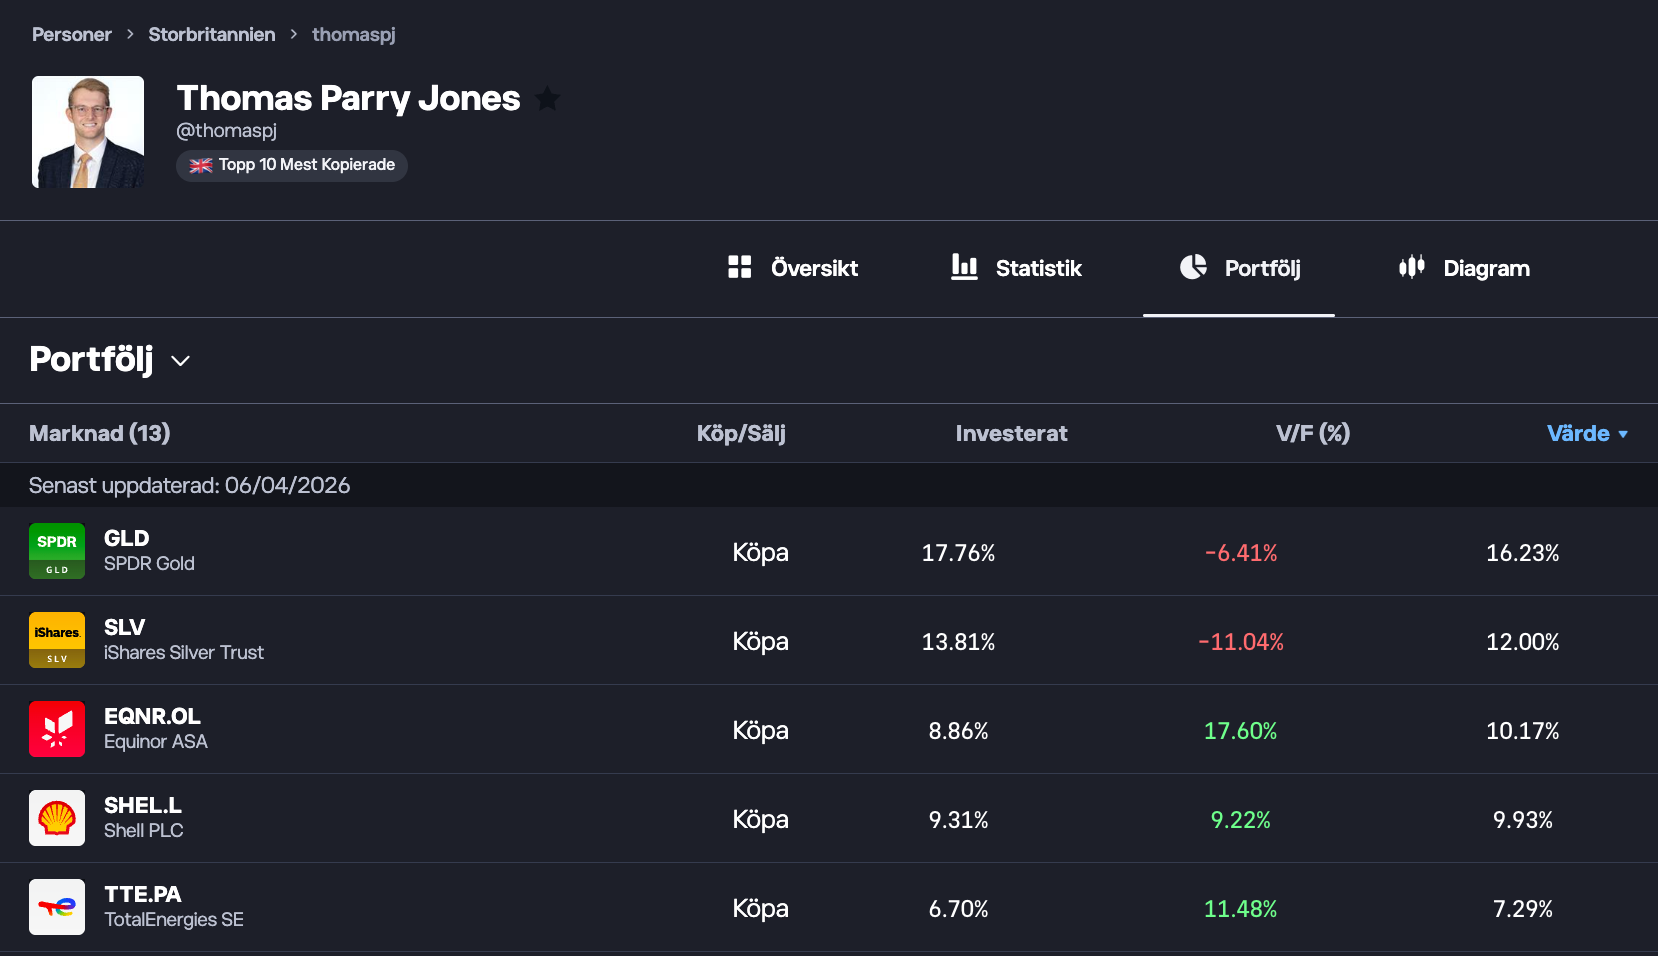Open the Storbritannien breadcrumb link
The height and width of the screenshot is (956, 1658).
pos(212,34)
